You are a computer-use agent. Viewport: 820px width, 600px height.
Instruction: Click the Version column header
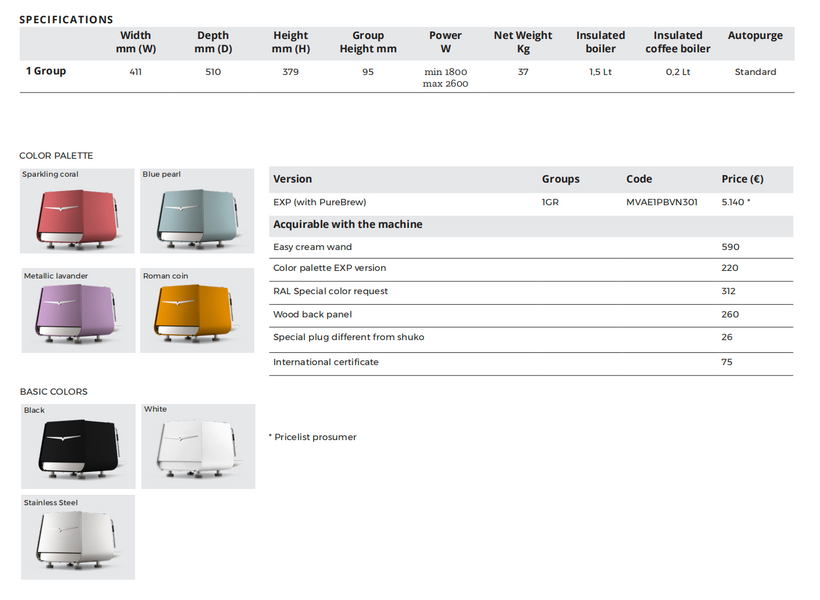pyautogui.click(x=292, y=179)
